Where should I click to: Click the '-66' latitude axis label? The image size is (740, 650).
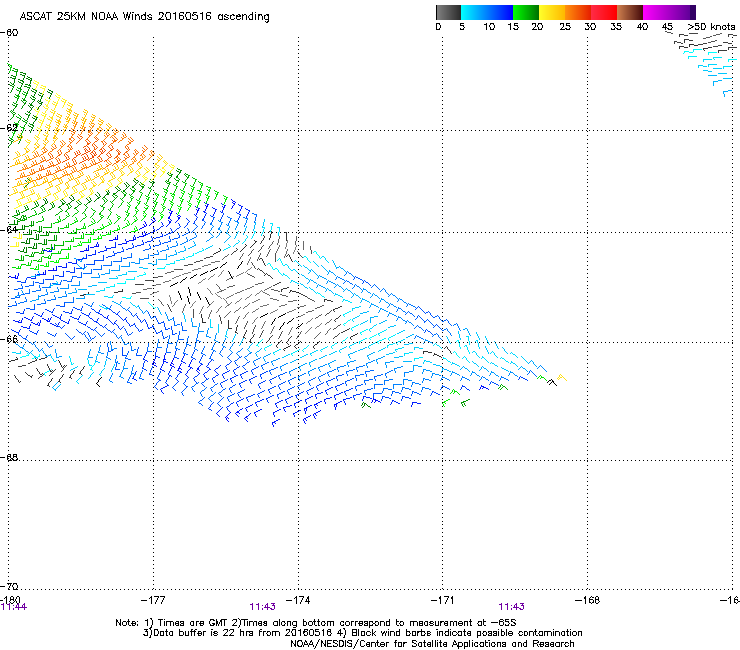pyautogui.click(x=9, y=339)
